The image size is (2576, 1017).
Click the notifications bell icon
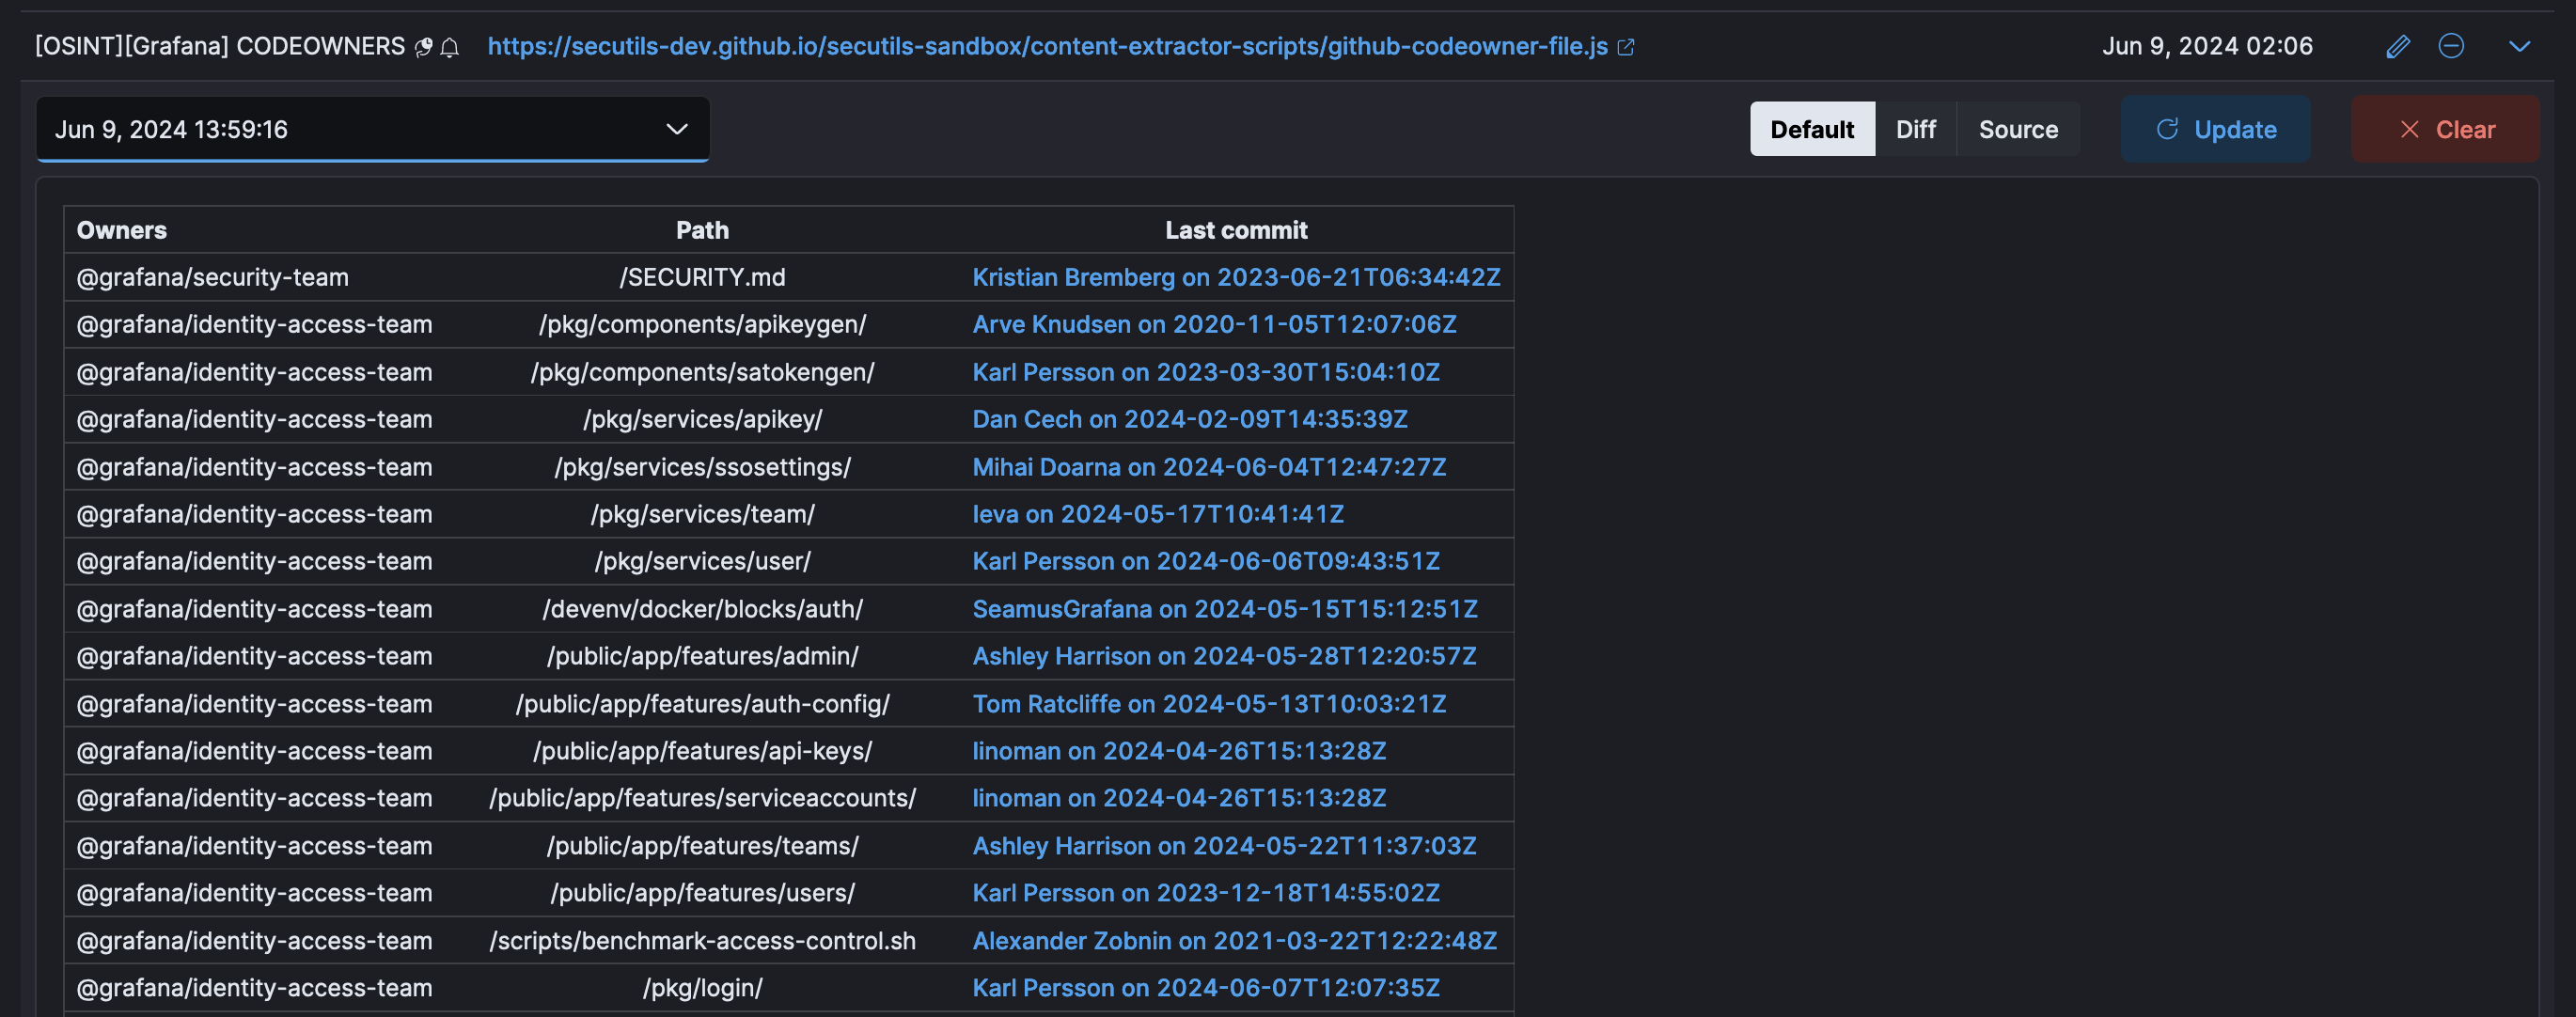click(x=451, y=47)
